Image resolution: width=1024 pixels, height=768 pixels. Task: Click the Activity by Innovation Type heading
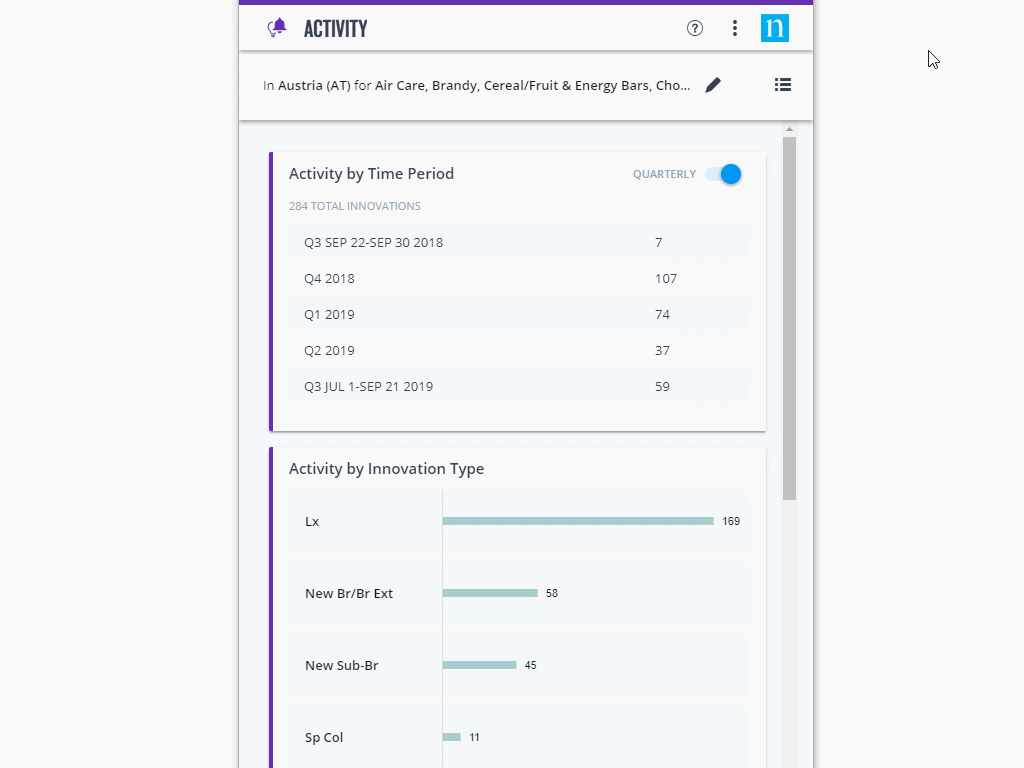(x=386, y=469)
